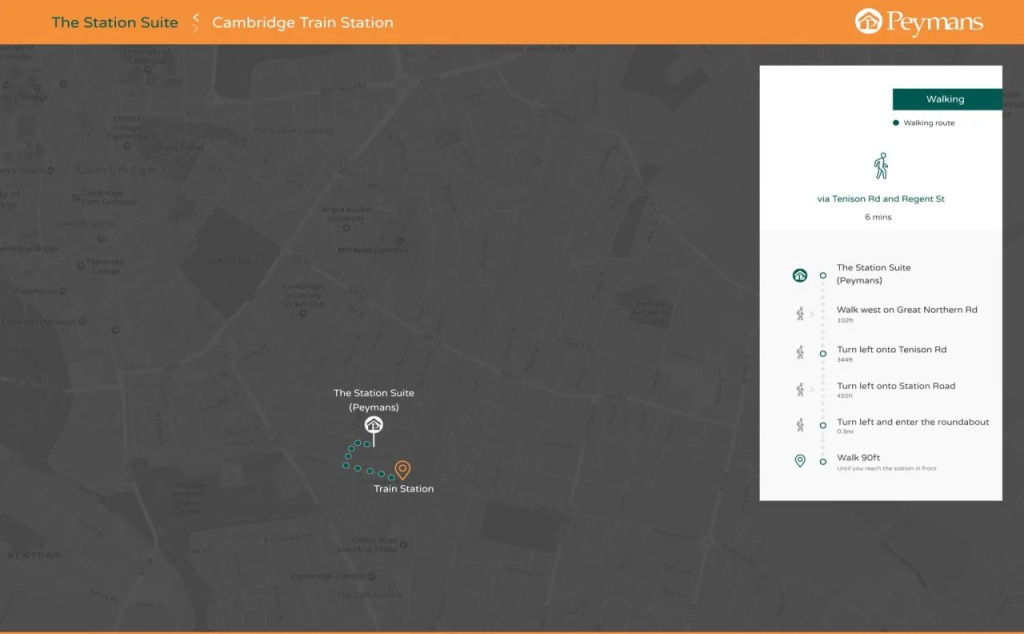Viewport: 1024px width, 634px height.
Task: Click the green house icon beside The Station Suite step
Action: 799,276
